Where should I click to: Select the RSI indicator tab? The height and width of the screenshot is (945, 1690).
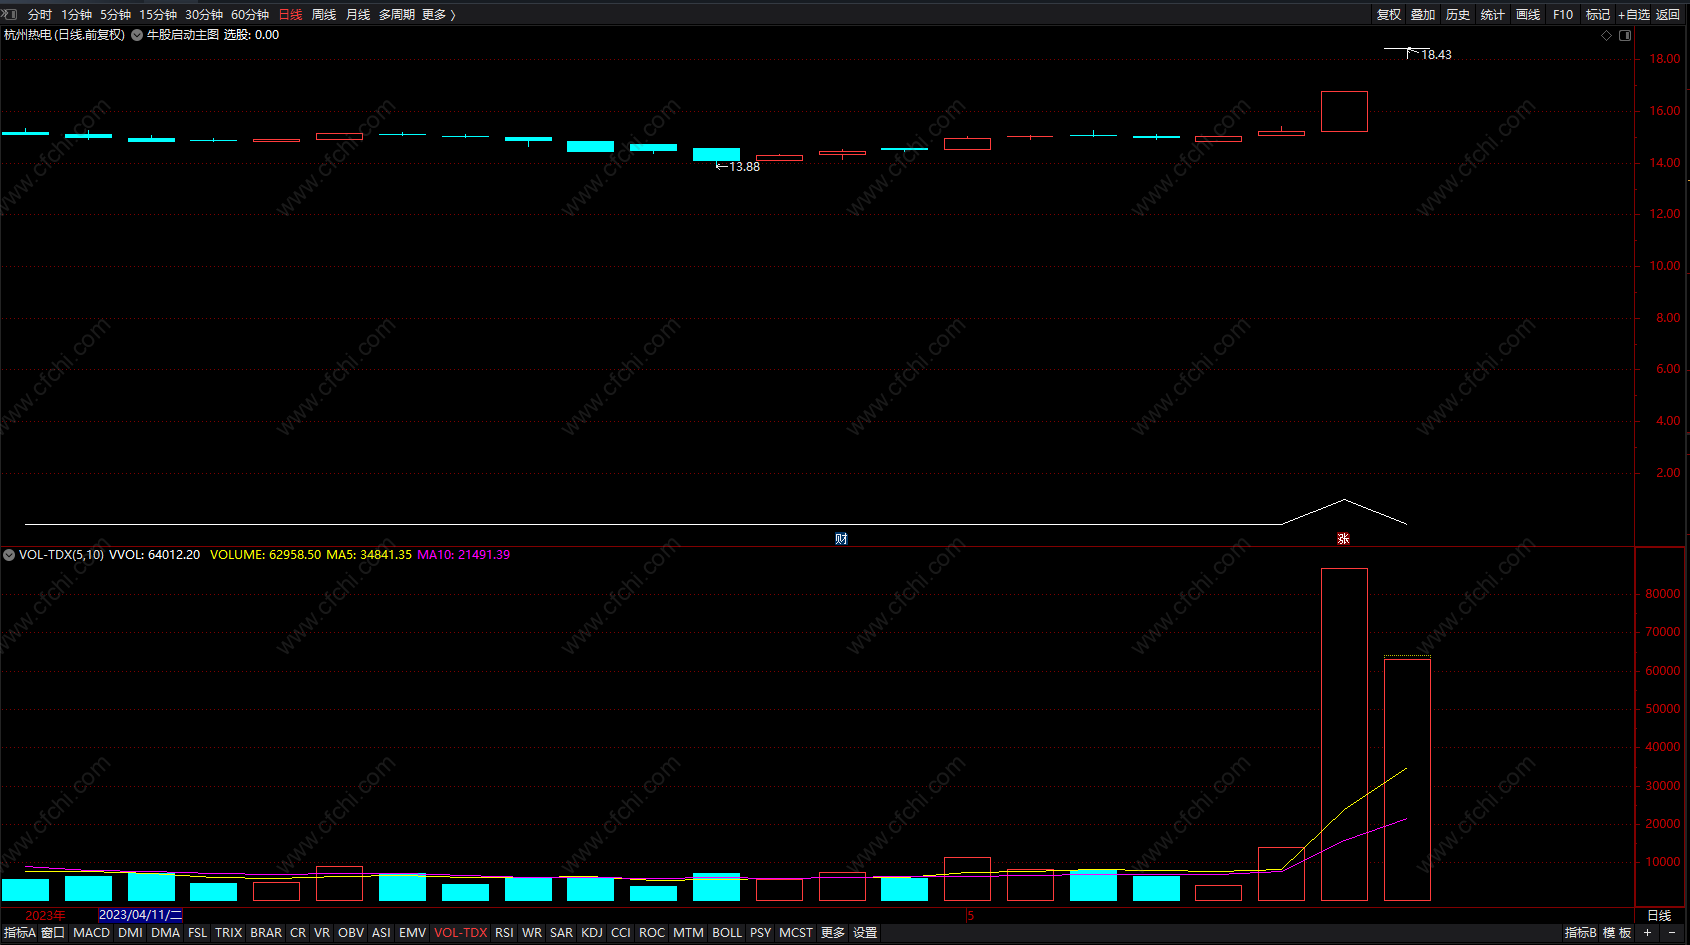pyautogui.click(x=504, y=933)
